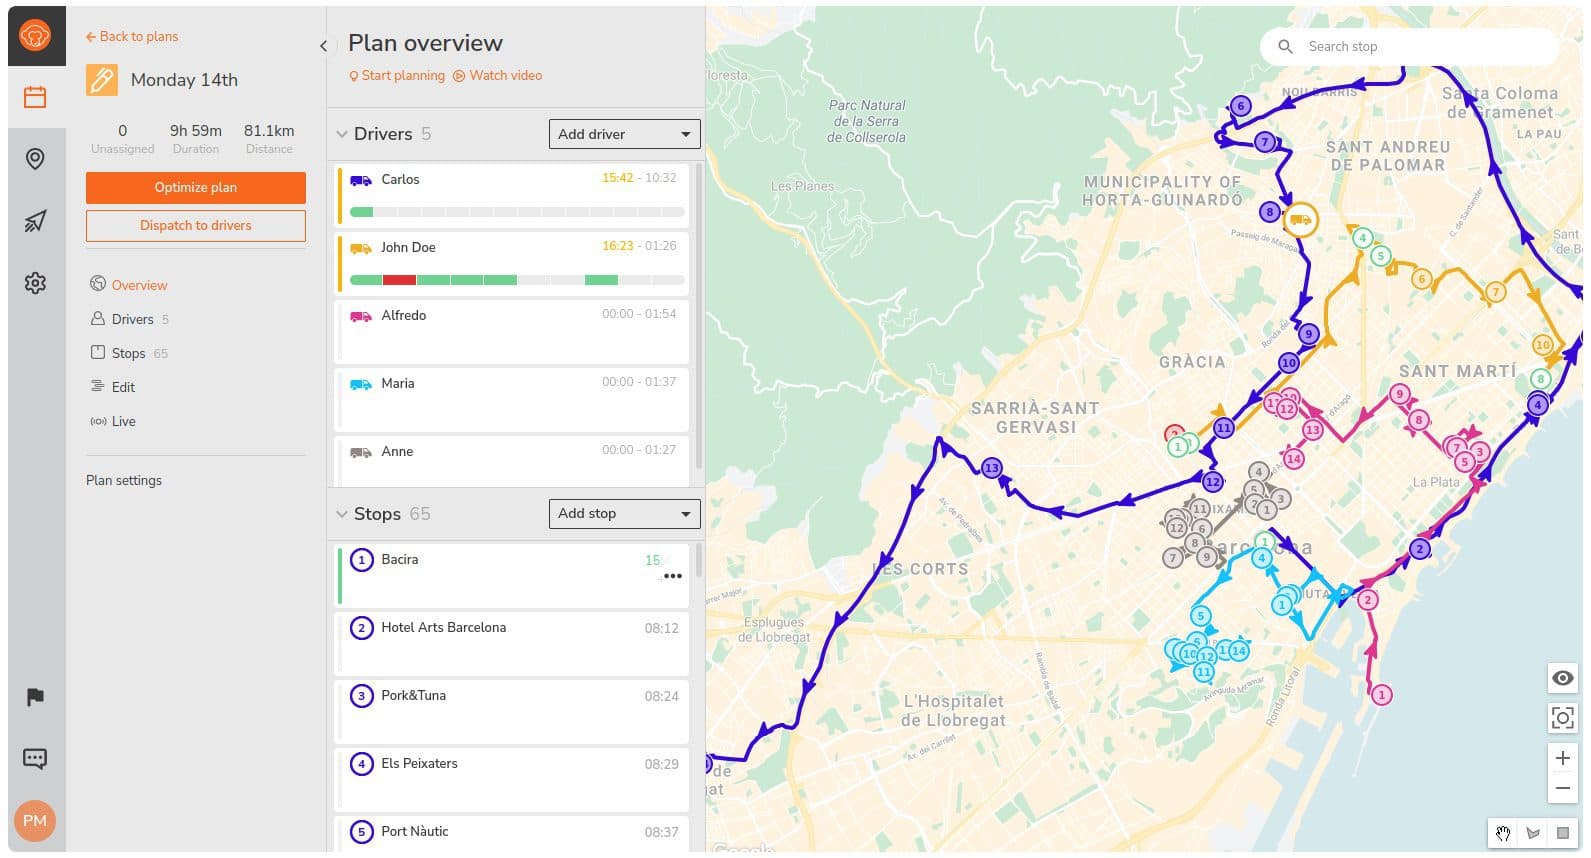Open the calendar plans icon in sidebar

pyautogui.click(x=35, y=97)
